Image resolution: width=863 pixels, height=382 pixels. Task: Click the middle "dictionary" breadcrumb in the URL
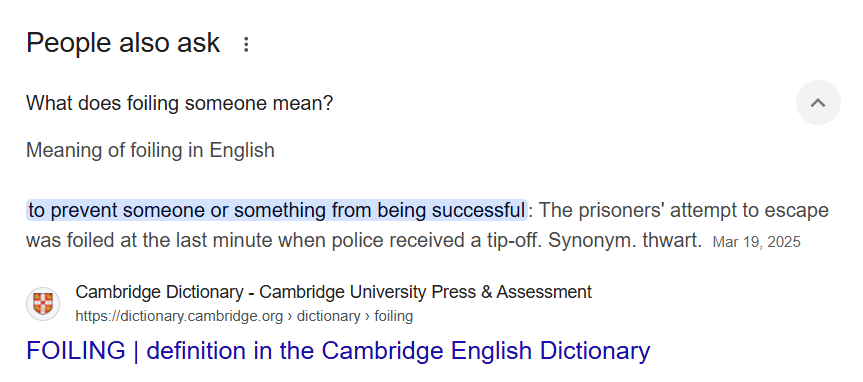328,316
